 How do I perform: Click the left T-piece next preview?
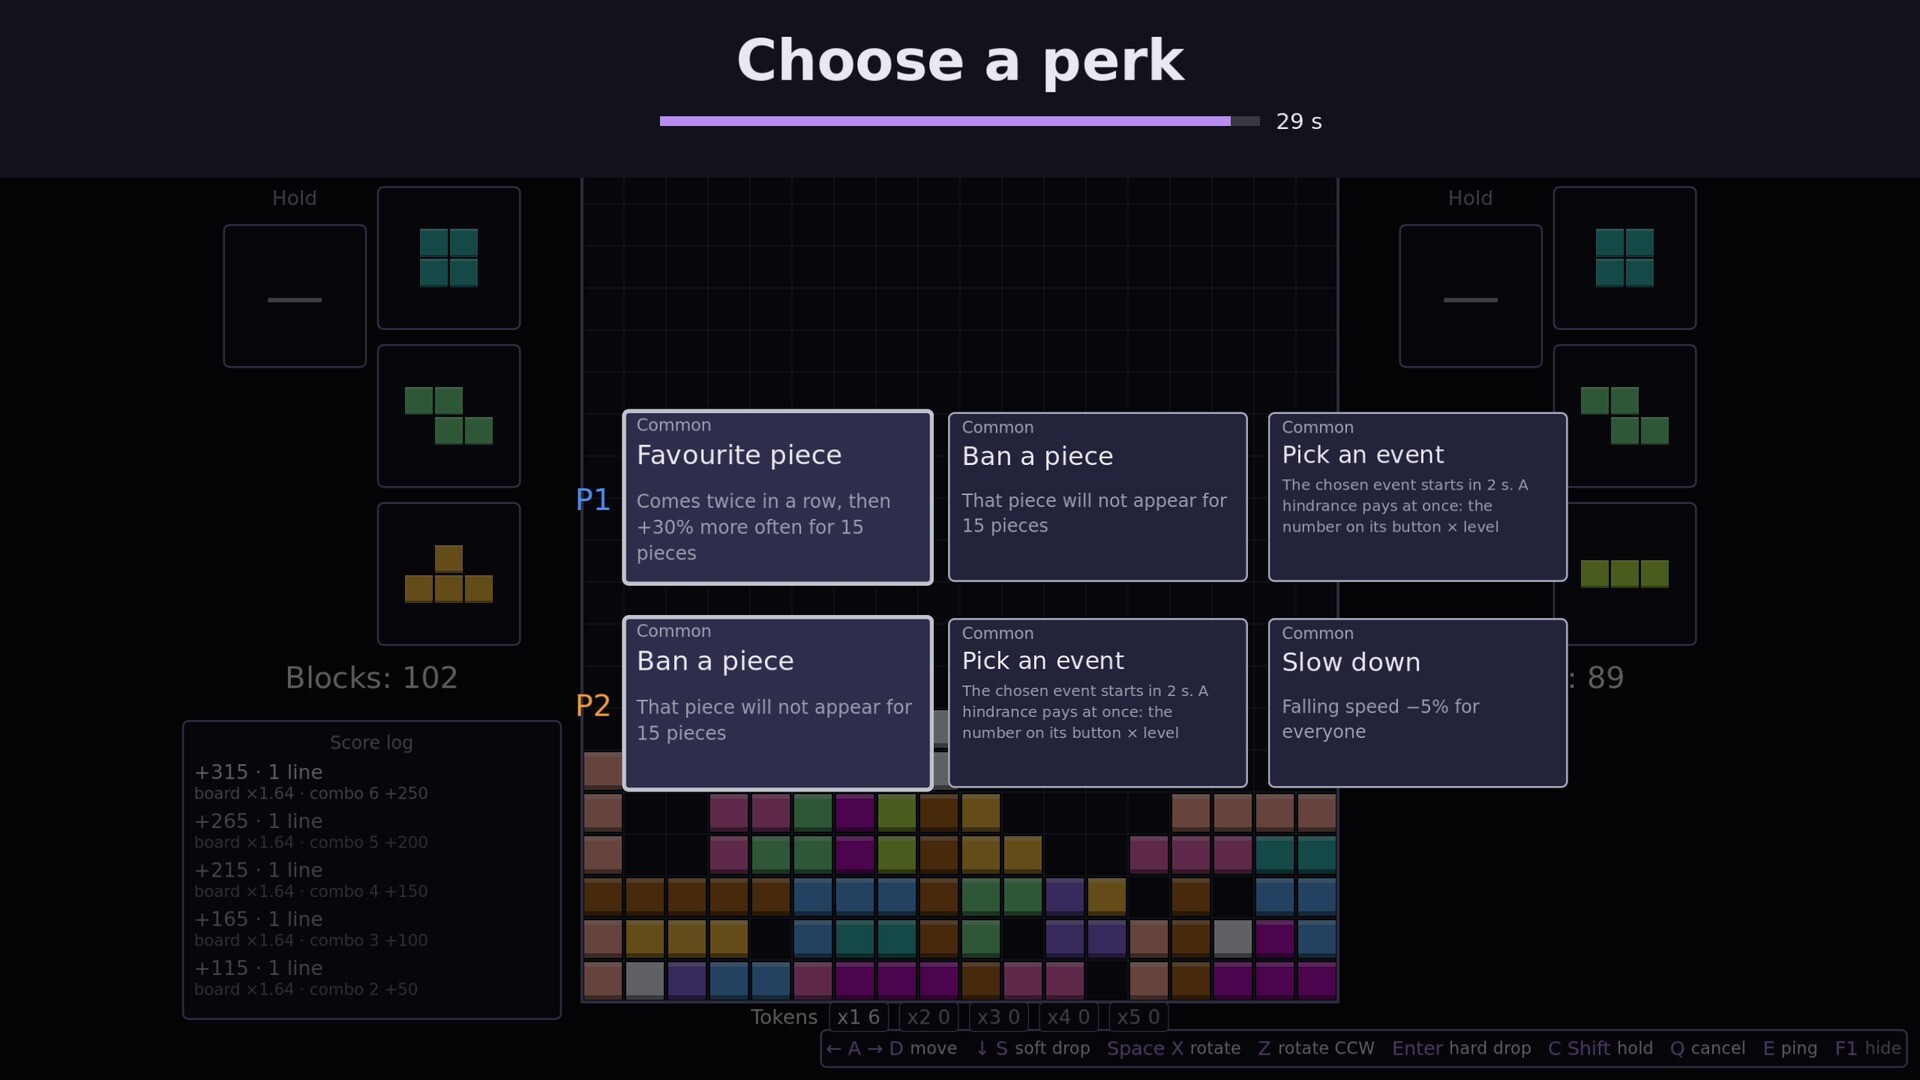pyautogui.click(x=448, y=574)
